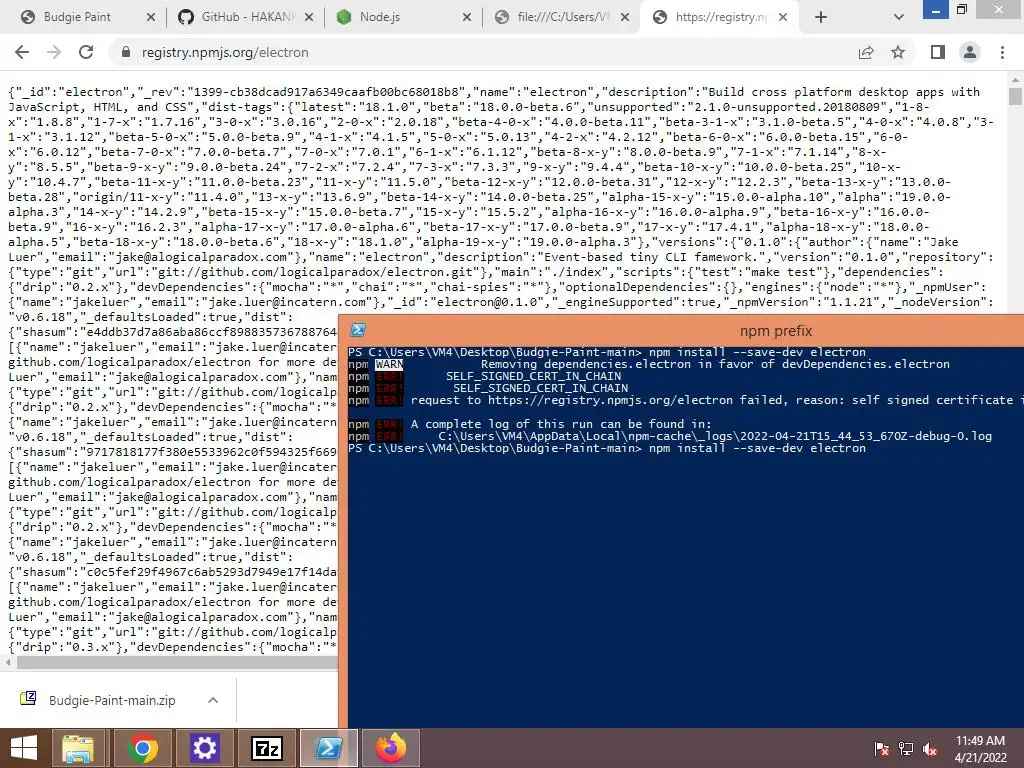Viewport: 1024px width, 768px height.
Task: Close the Node.js tab
Action: tap(467, 17)
